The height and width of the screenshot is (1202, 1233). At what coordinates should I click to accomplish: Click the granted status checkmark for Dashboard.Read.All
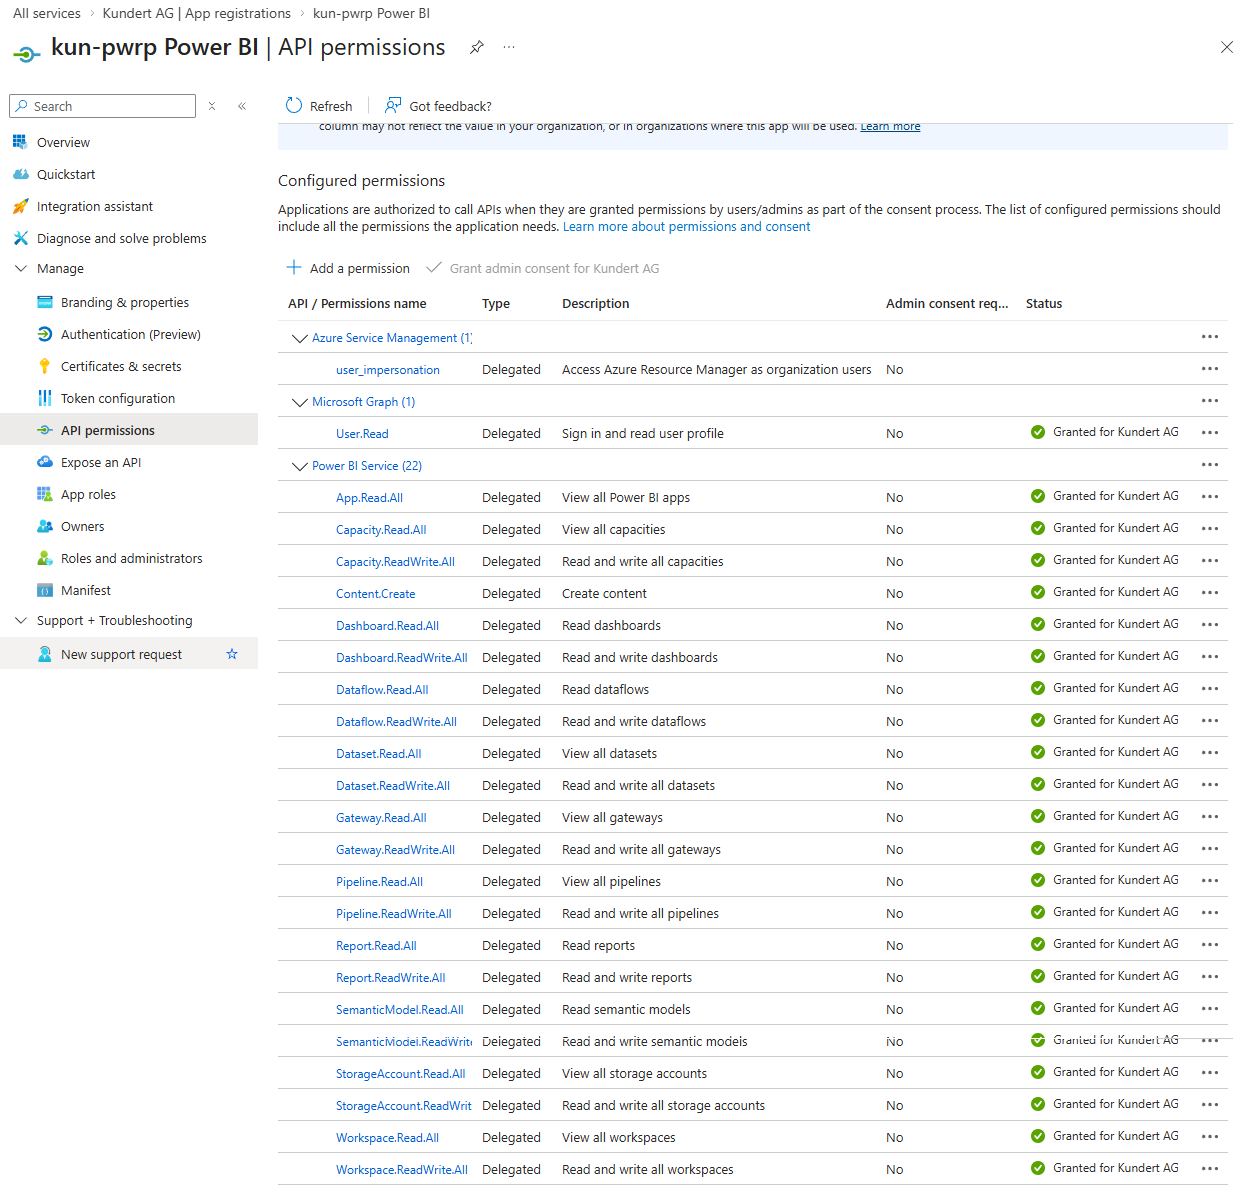(1038, 624)
